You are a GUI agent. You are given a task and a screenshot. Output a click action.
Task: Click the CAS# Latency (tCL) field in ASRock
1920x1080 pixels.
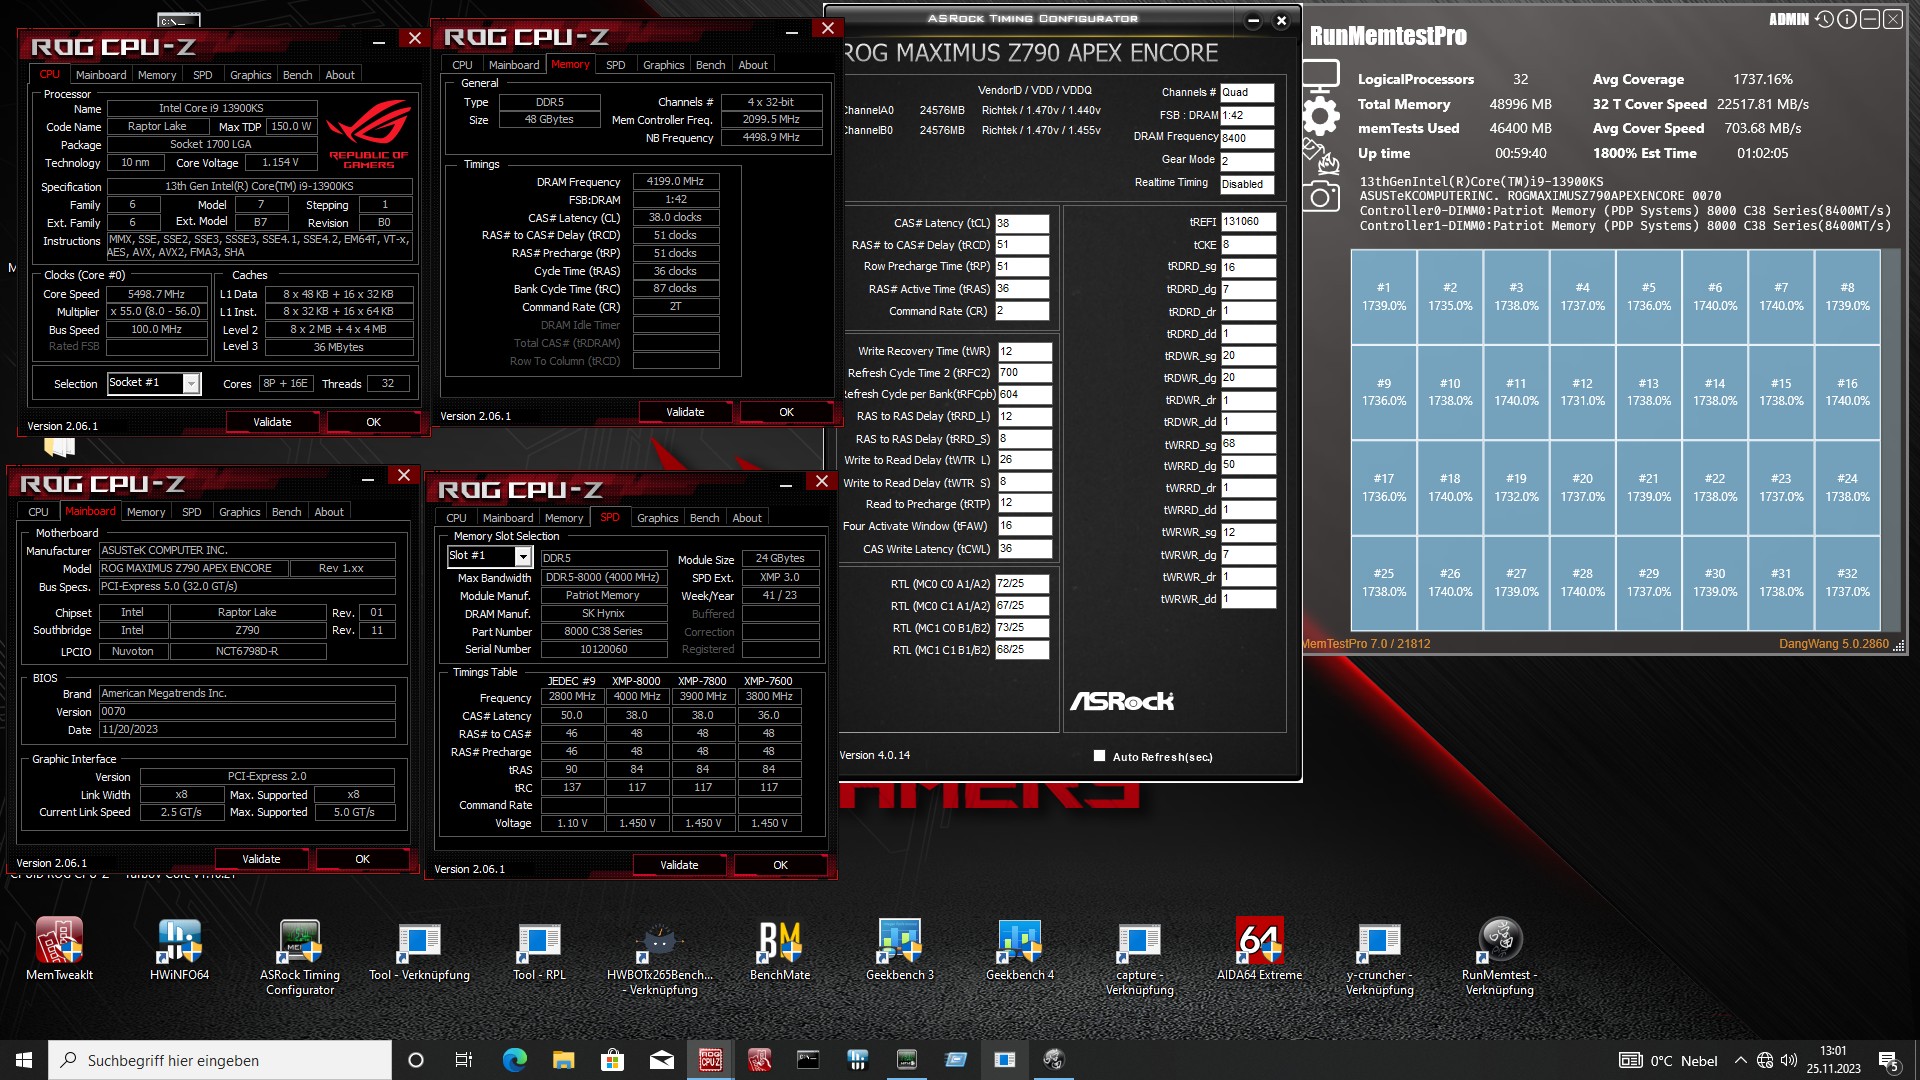(x=1022, y=223)
